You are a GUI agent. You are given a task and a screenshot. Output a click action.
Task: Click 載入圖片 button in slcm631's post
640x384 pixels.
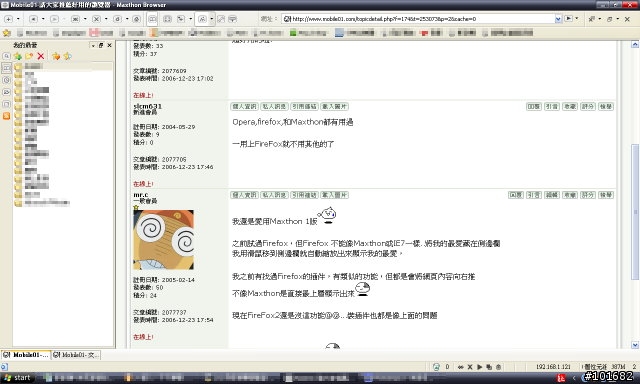coord(334,107)
